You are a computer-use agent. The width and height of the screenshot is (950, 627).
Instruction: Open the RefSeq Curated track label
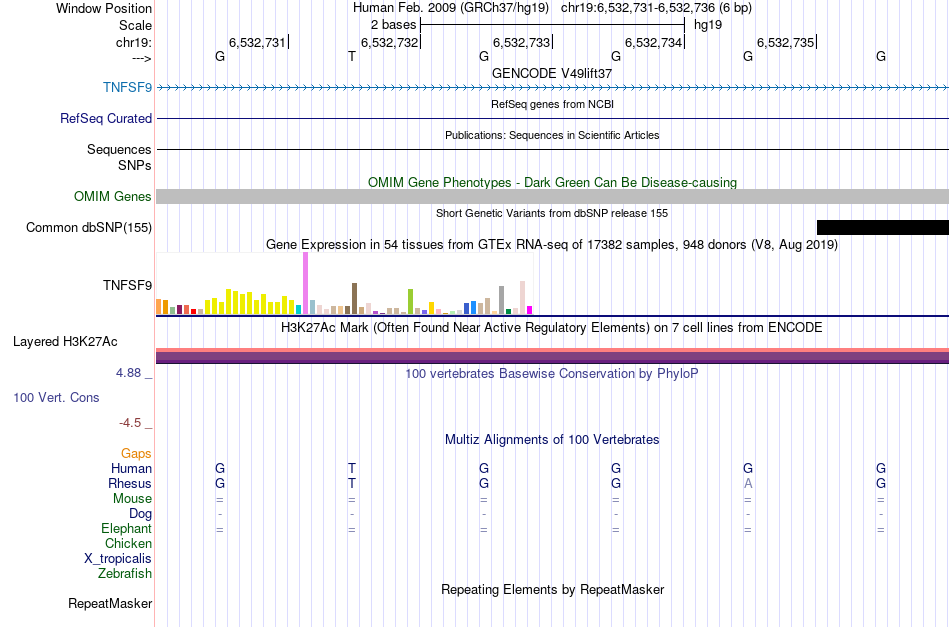tap(106, 118)
